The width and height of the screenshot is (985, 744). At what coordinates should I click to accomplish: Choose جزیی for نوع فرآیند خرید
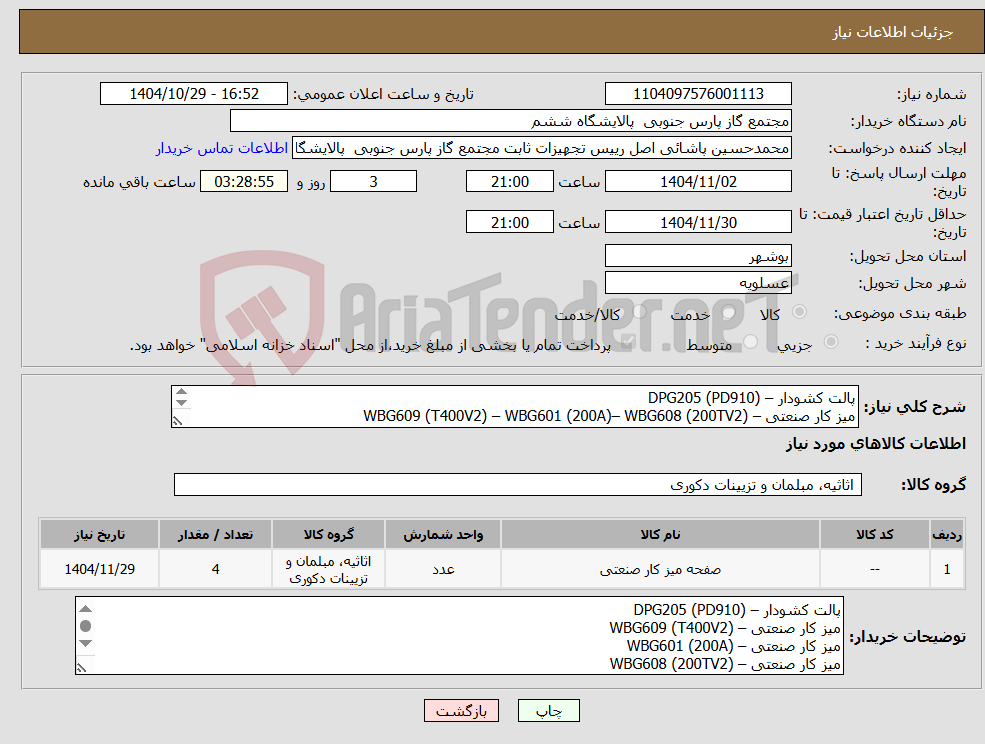[x=829, y=339]
